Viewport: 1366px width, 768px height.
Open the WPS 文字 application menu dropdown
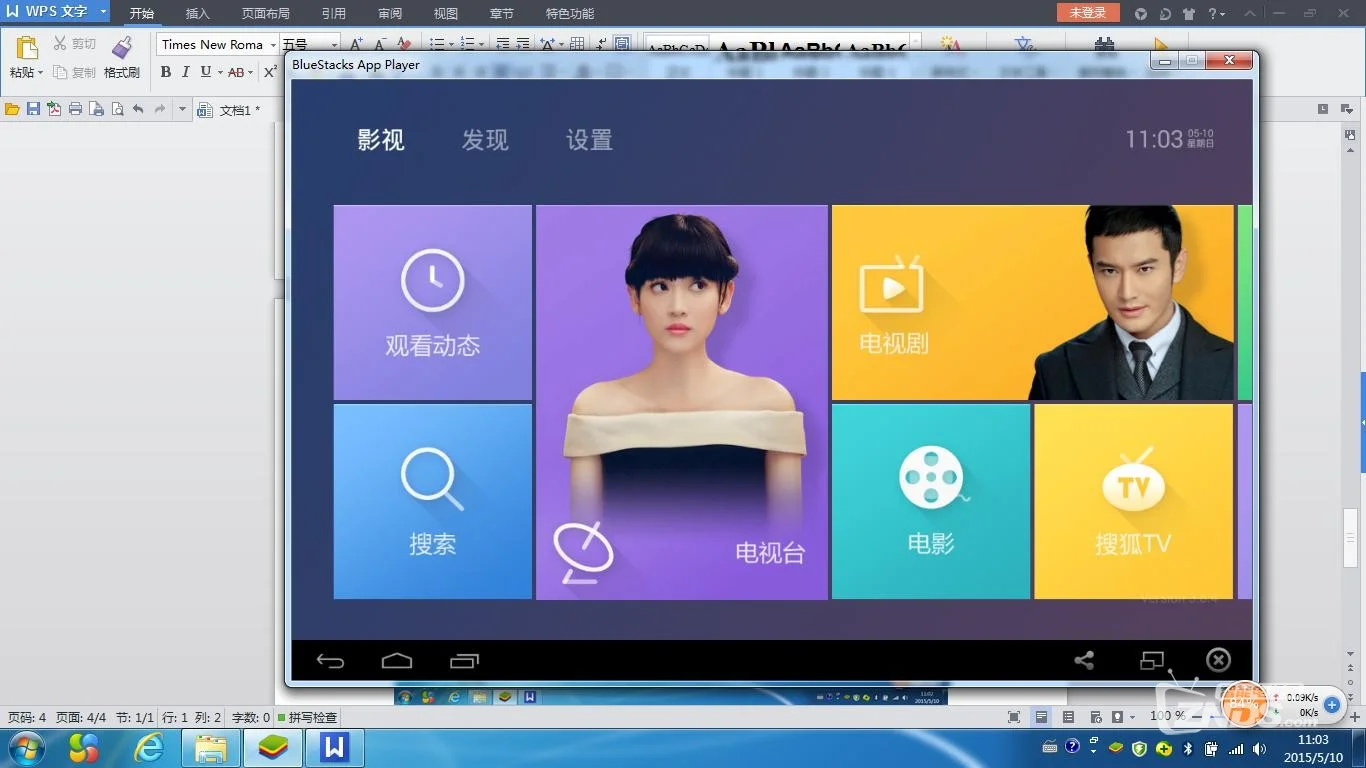[103, 12]
